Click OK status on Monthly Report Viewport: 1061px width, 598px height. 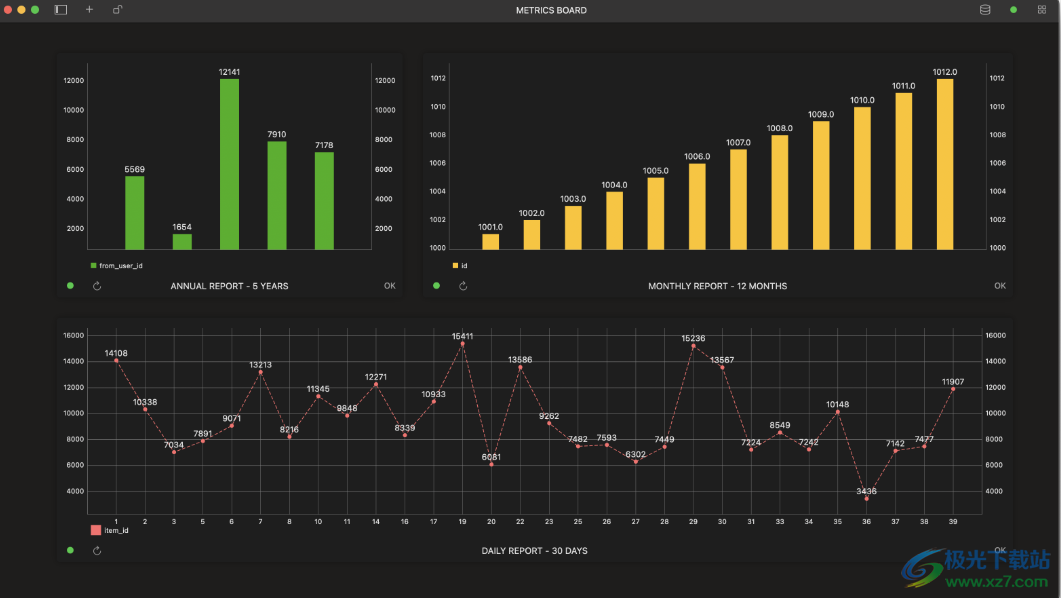click(1000, 286)
